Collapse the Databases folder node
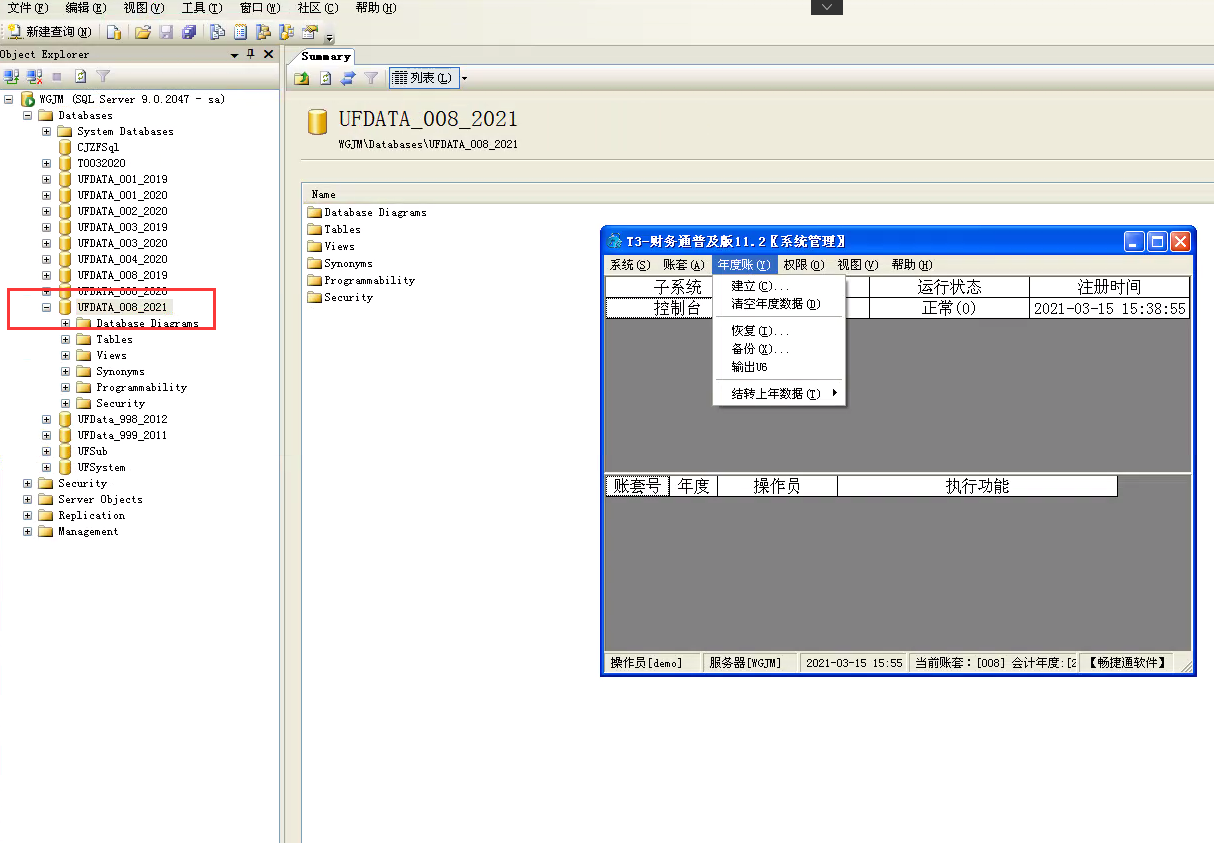Screen dimensions: 1214x843 click(28, 116)
